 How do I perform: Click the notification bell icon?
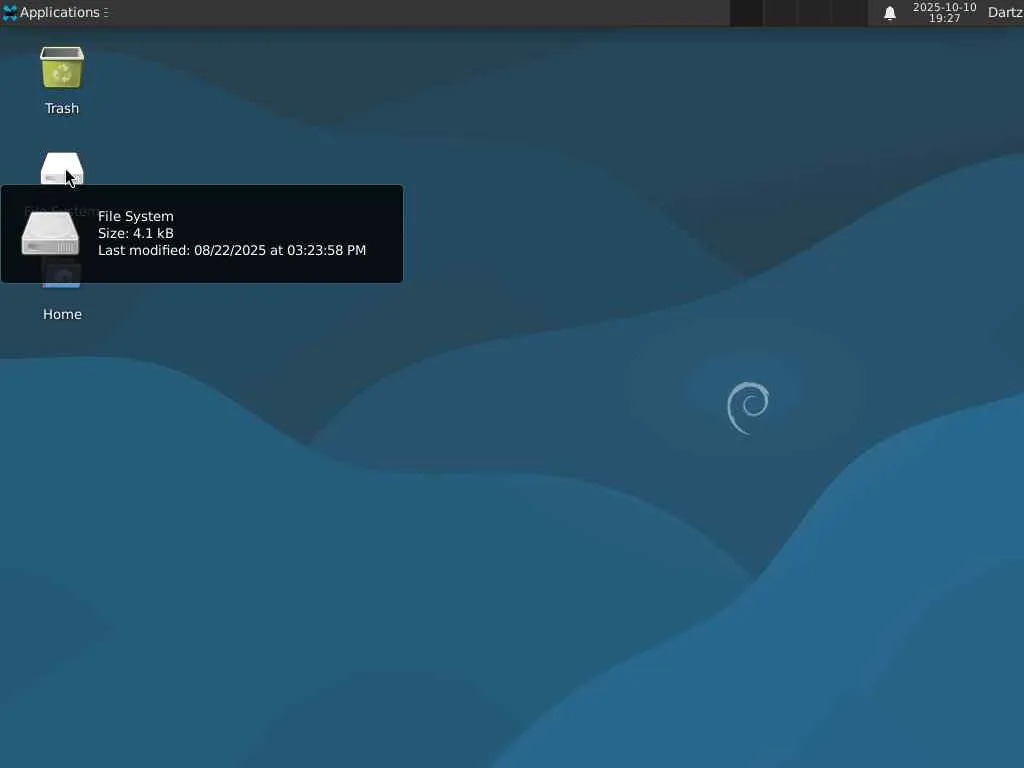889,13
